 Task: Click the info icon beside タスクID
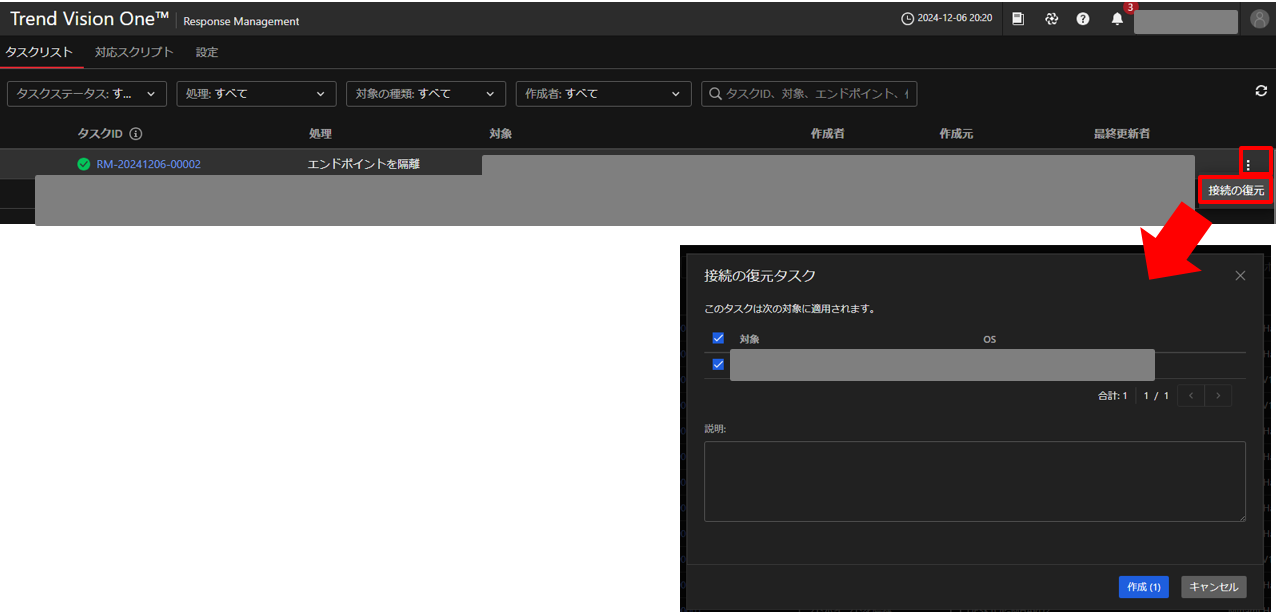[x=136, y=134]
